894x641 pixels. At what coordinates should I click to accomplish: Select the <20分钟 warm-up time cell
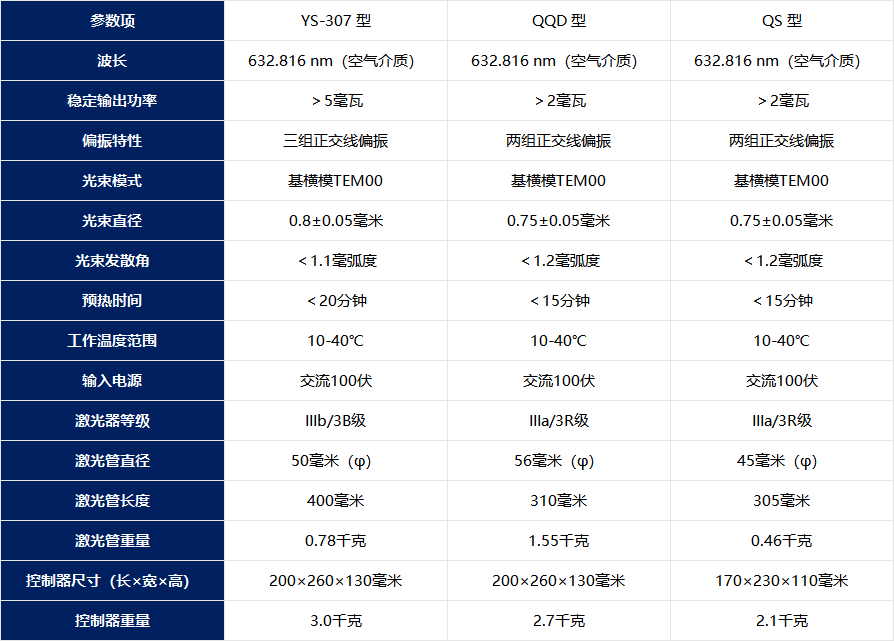tap(335, 301)
